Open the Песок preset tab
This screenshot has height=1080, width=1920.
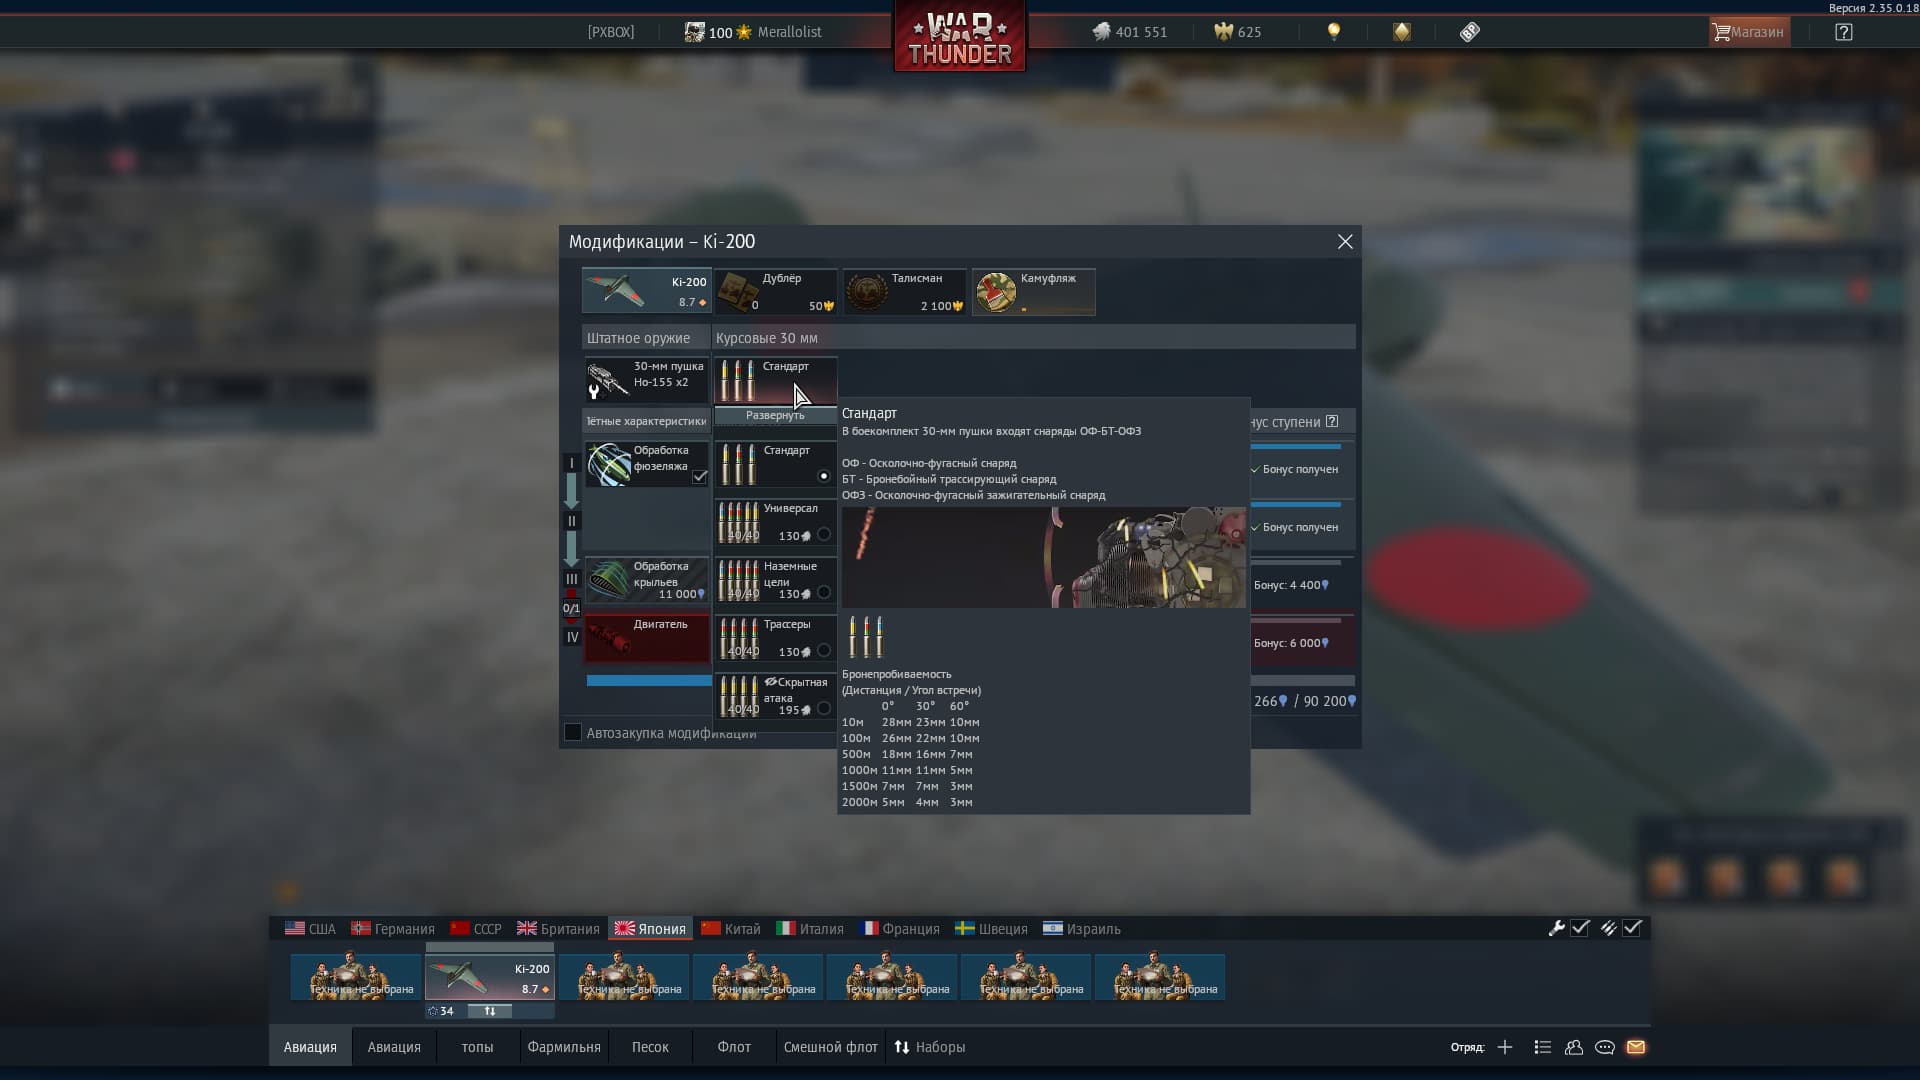[x=650, y=1047]
